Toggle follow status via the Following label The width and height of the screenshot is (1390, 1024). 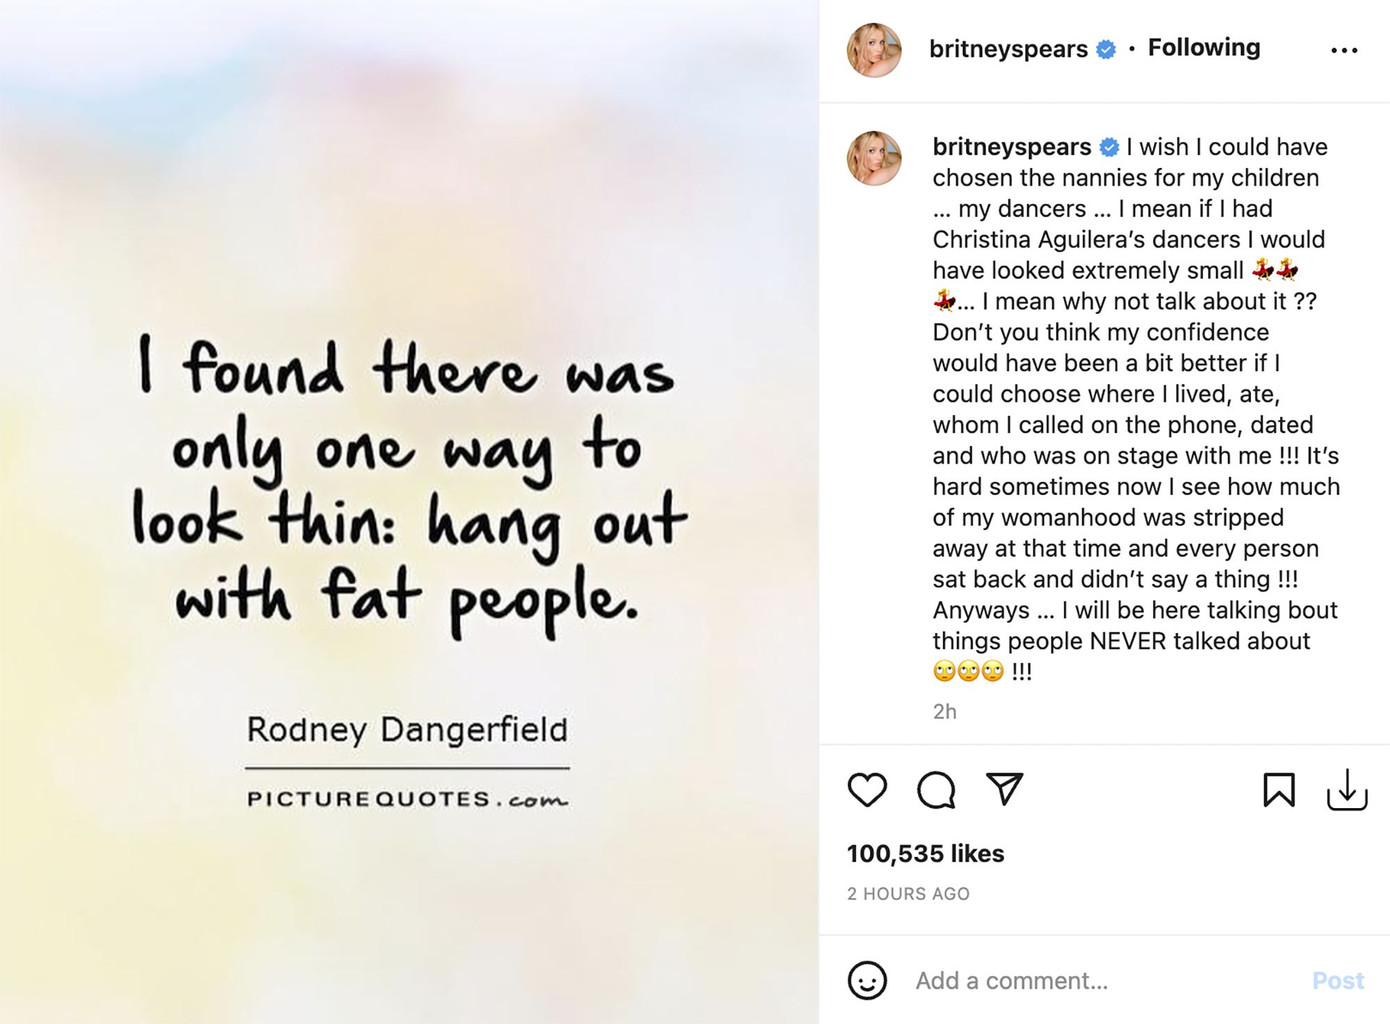(x=1204, y=47)
